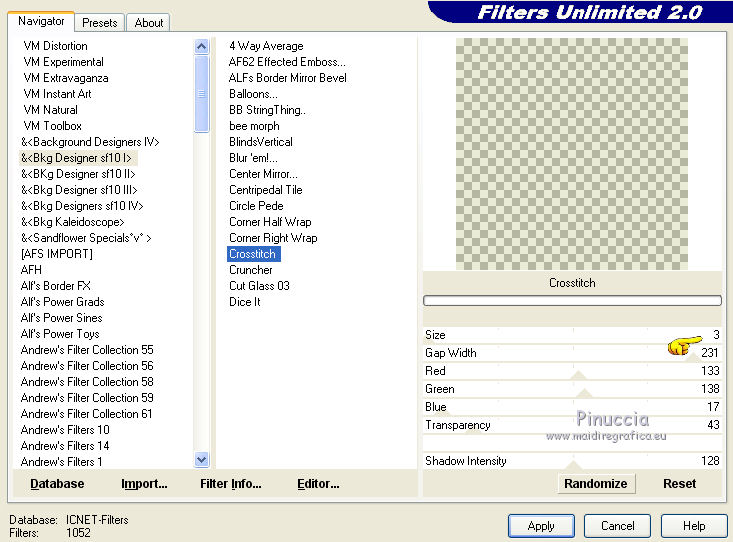Select VM Extravaganza category
Viewport: 733px width, 542px height.
pos(65,78)
